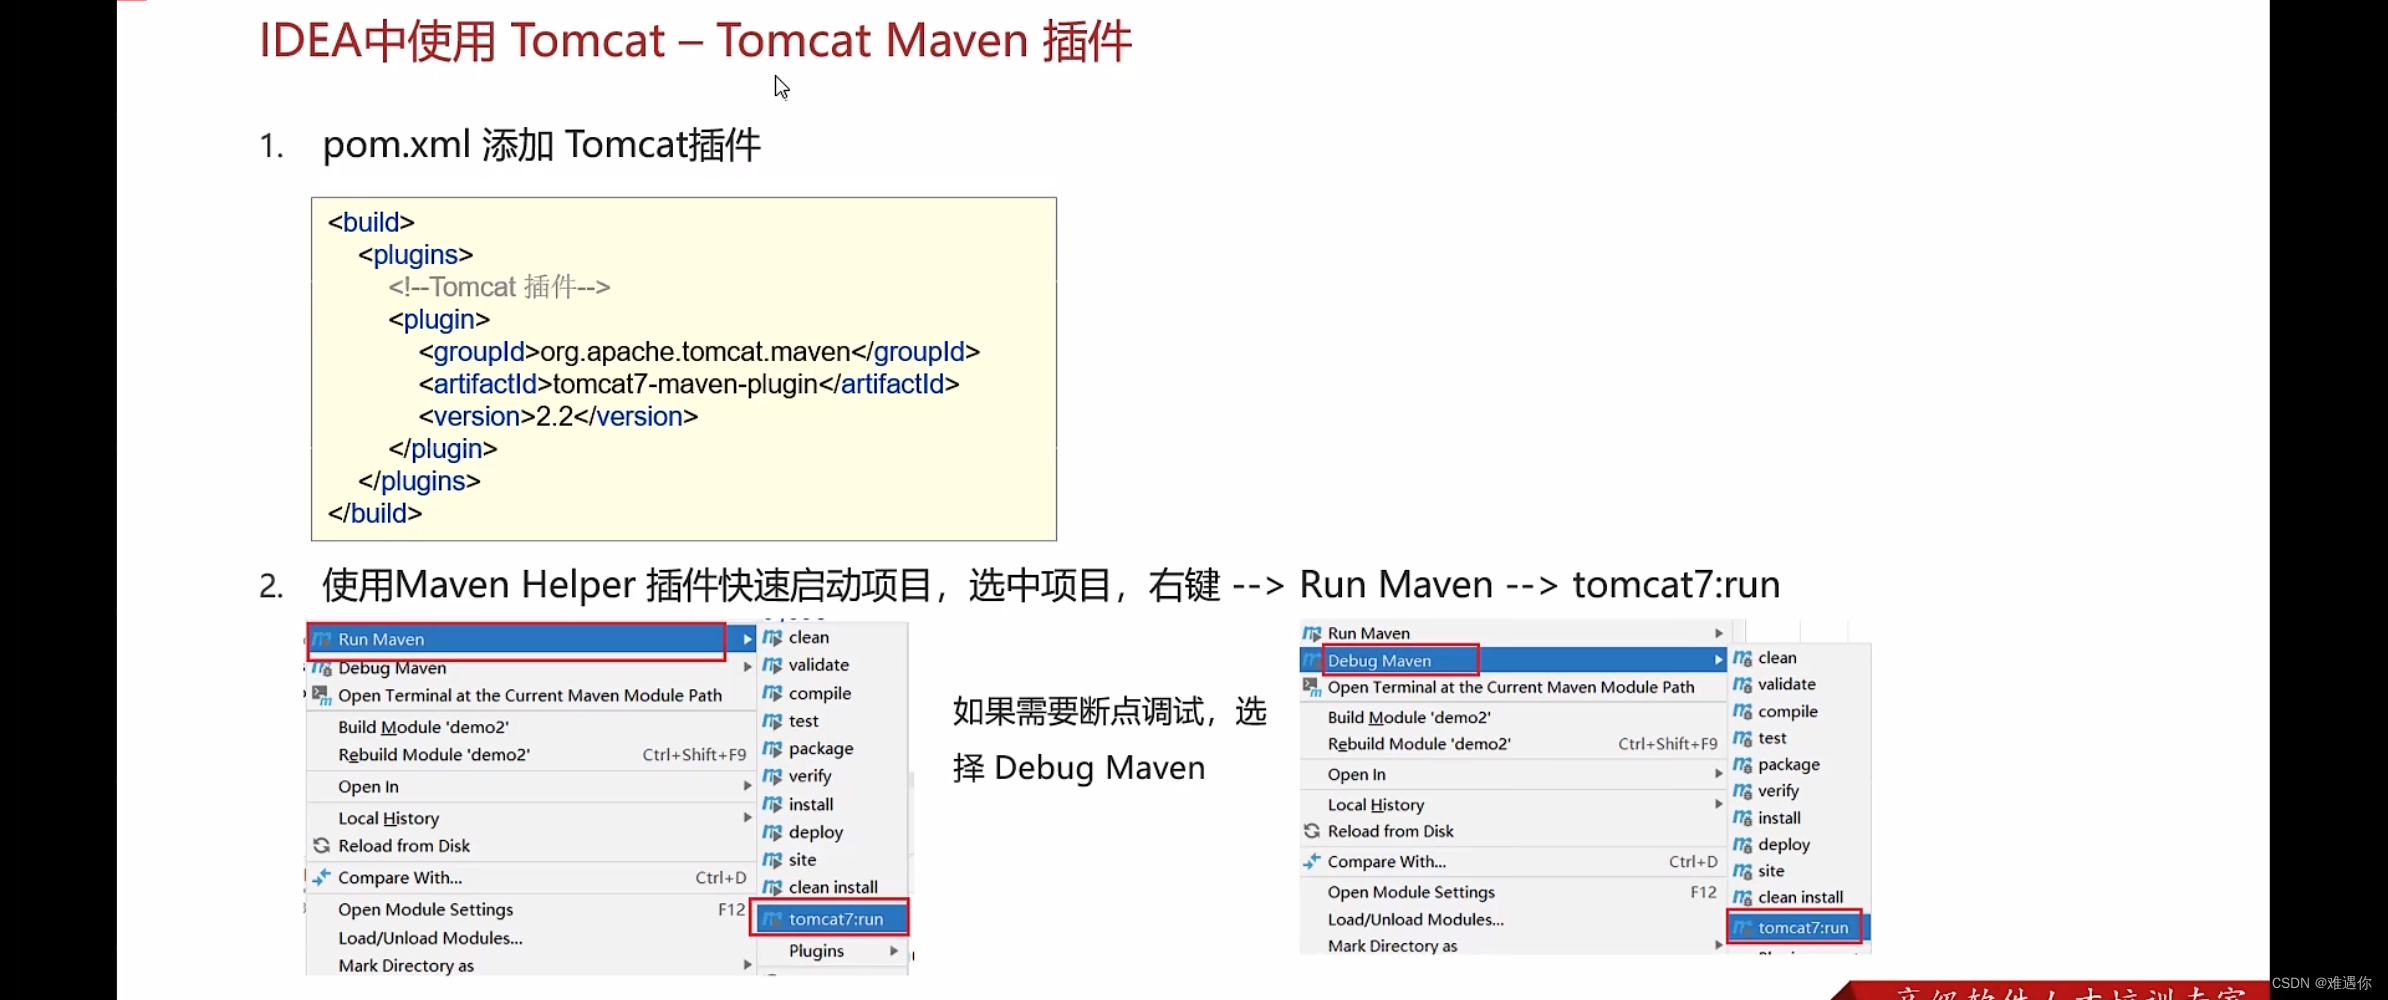2388x1000 pixels.
Task: Select Open Module Settings menu entry
Action: click(425, 909)
